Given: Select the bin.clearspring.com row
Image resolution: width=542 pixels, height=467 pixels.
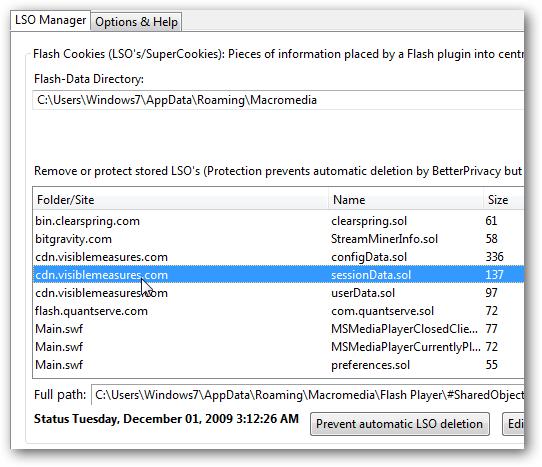Looking at the screenshot, I should tap(278, 221).
